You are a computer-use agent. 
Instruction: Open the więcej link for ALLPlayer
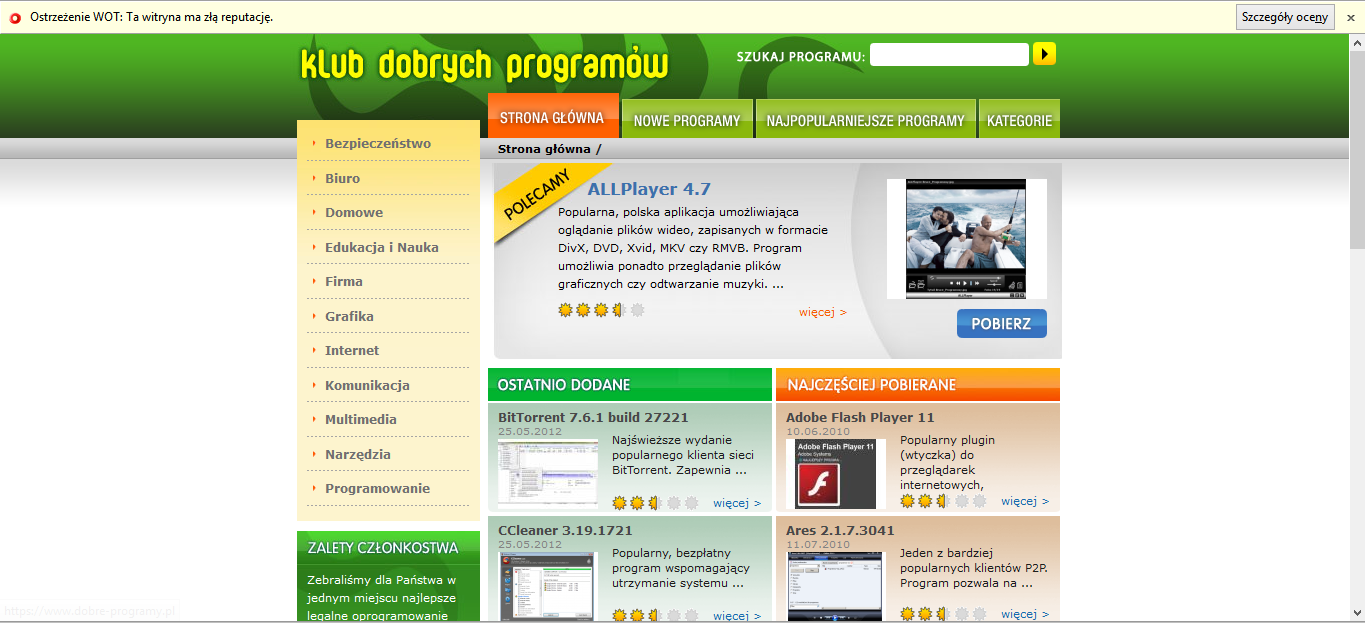[x=820, y=311]
